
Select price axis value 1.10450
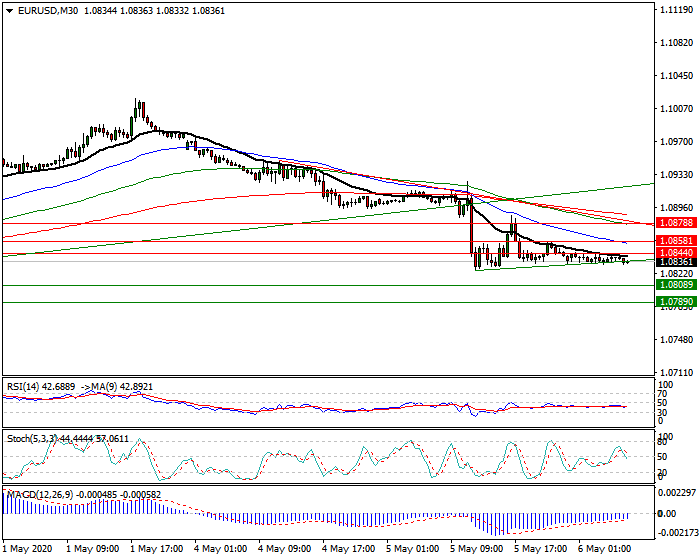pos(677,76)
